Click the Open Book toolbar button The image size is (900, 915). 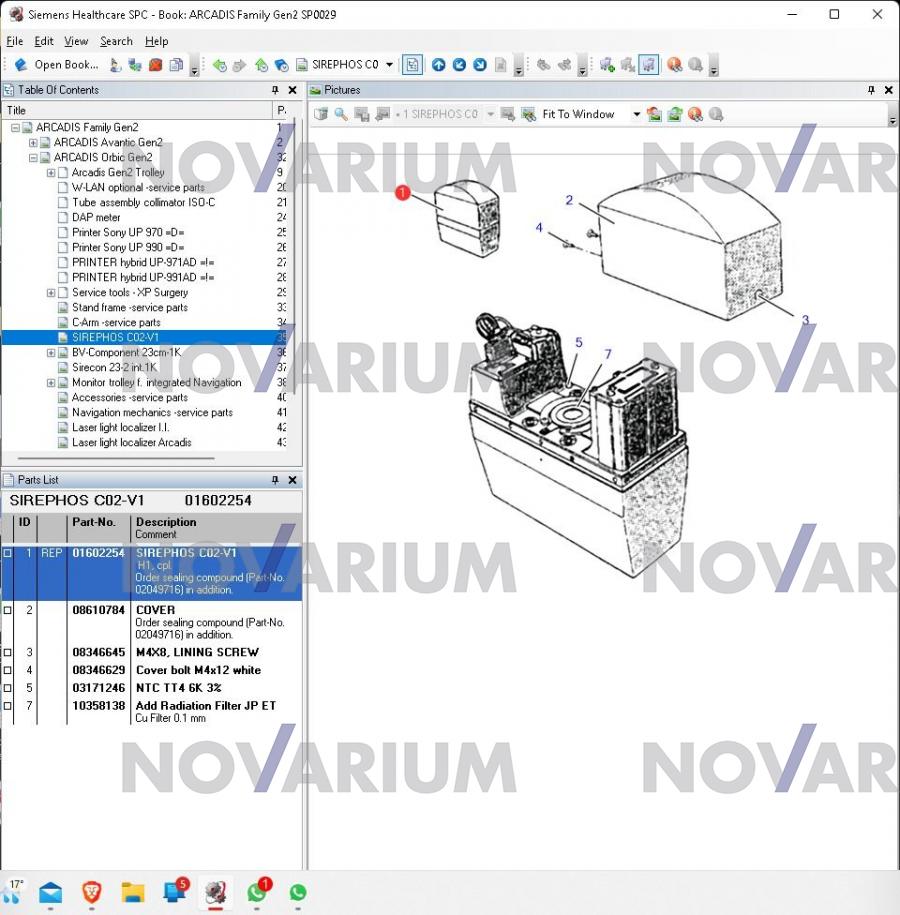pyautogui.click(x=56, y=65)
